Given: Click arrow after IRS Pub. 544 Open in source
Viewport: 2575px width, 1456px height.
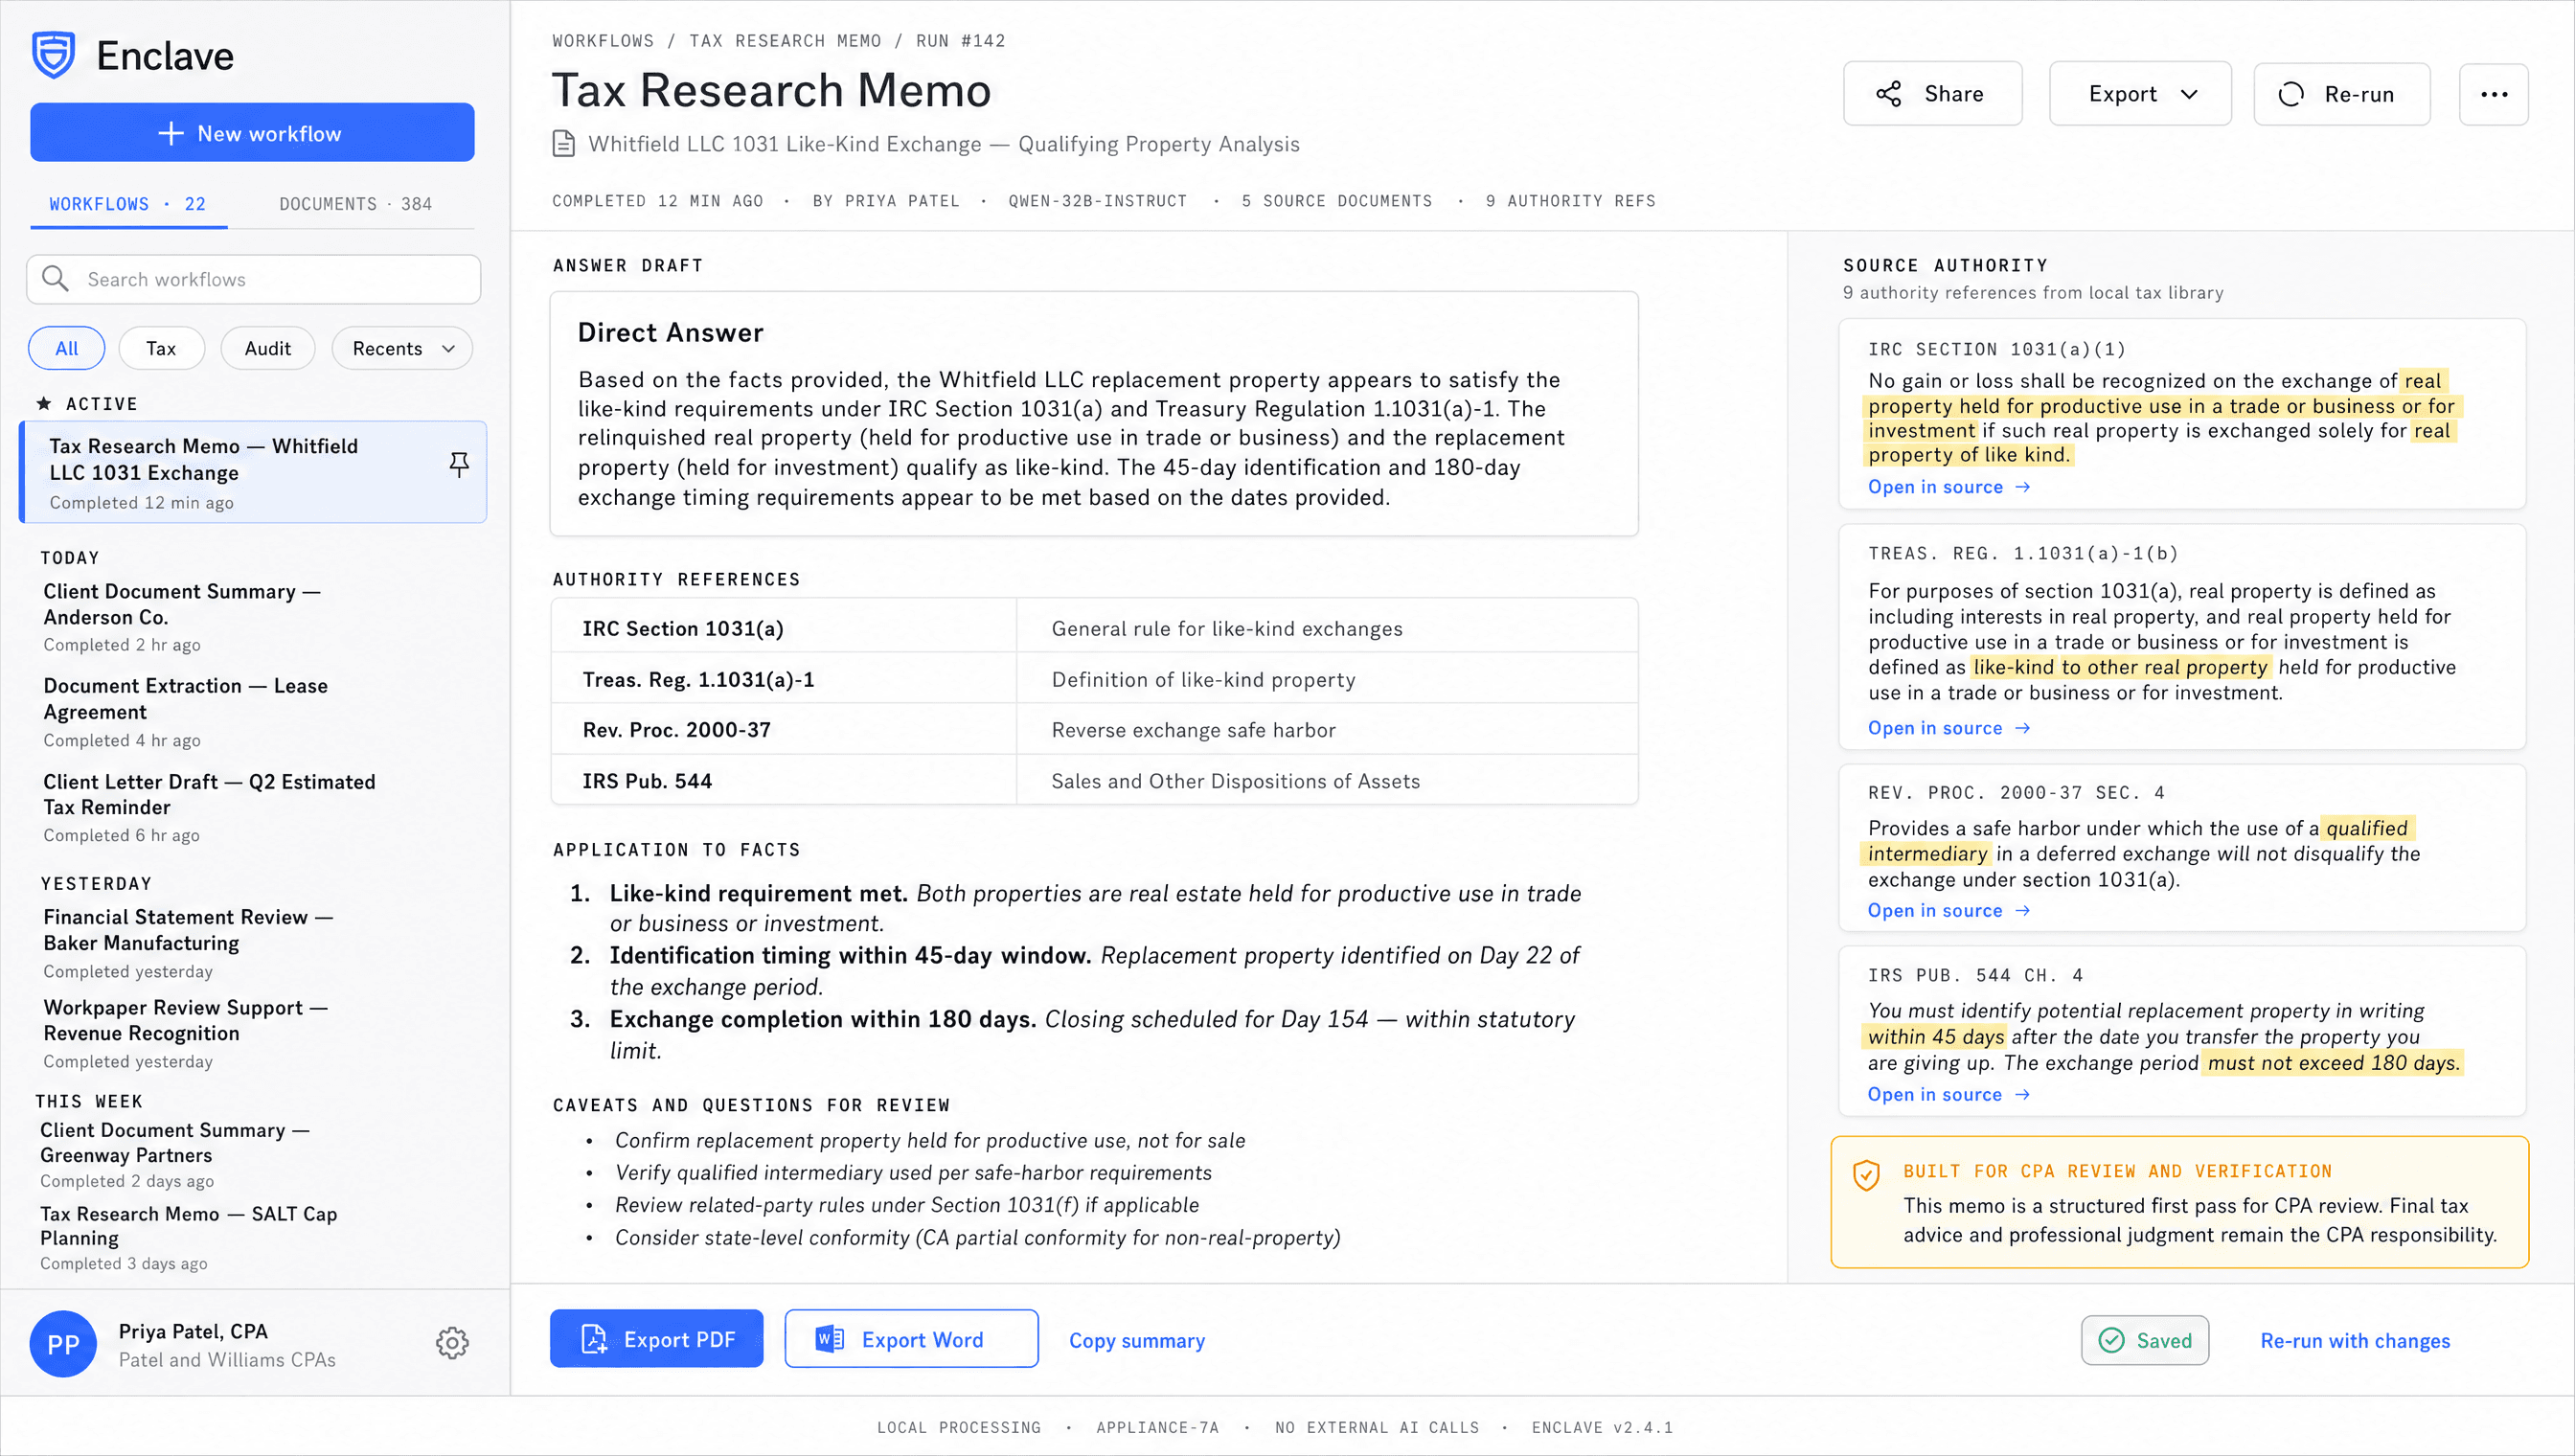Looking at the screenshot, I should [x=2023, y=1095].
